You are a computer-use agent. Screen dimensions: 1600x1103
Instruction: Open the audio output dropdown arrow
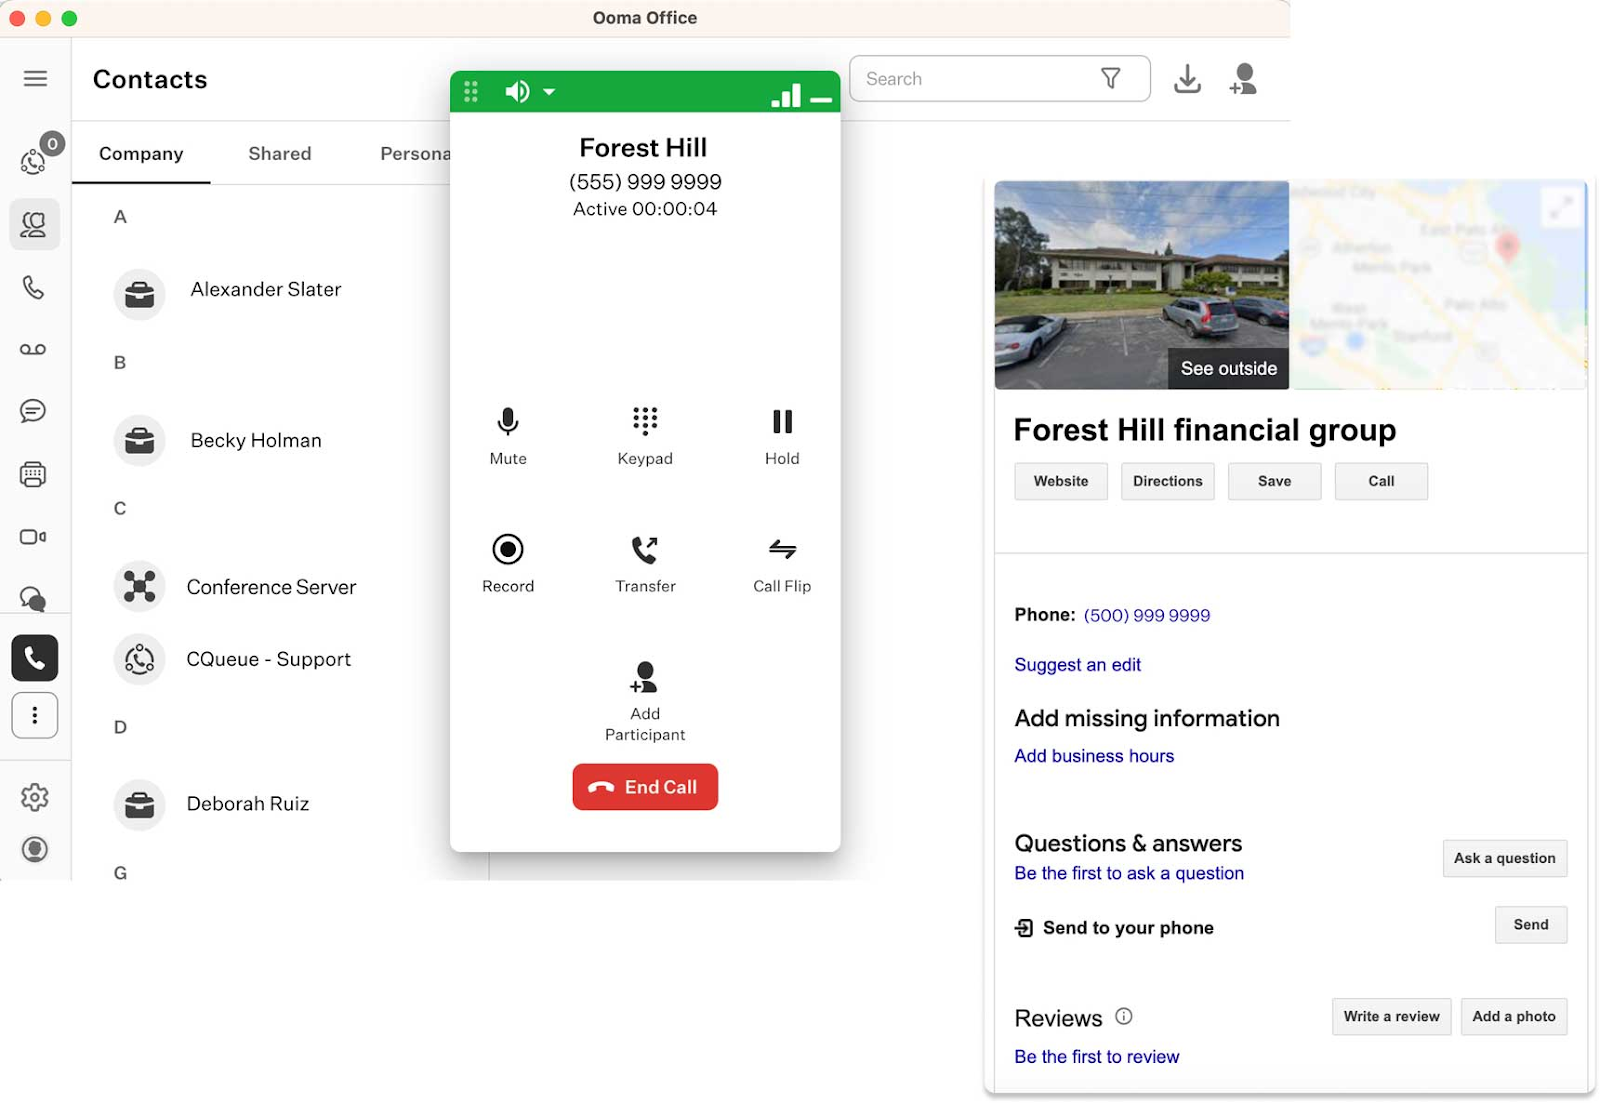[x=549, y=92]
